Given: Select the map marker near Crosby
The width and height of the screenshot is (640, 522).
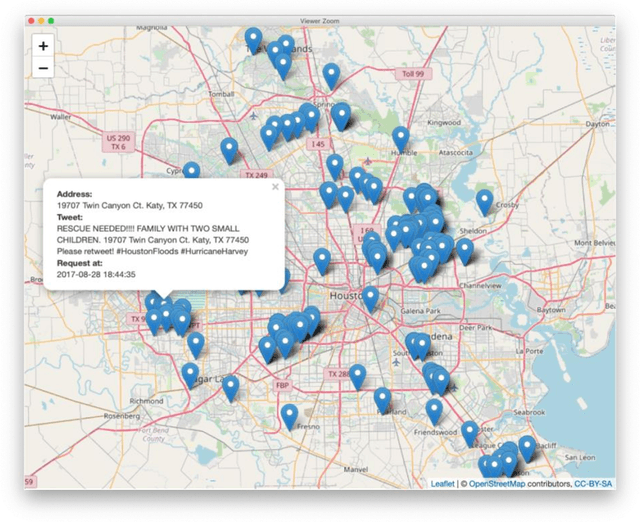Looking at the screenshot, I should tap(485, 201).
